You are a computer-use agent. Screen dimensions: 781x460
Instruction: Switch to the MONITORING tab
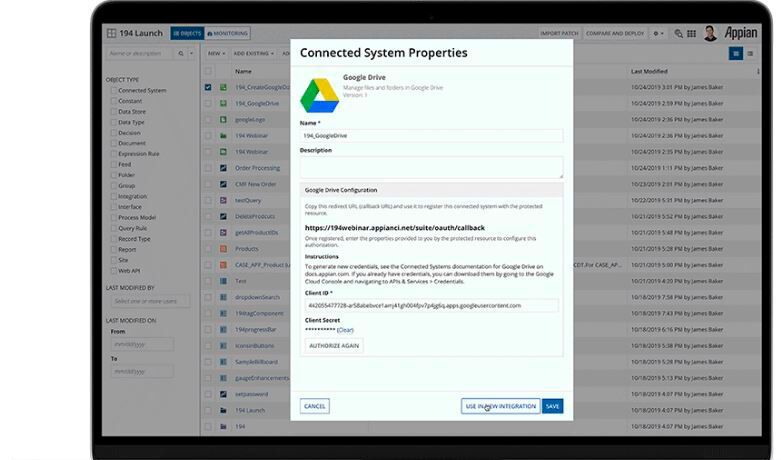(227, 33)
